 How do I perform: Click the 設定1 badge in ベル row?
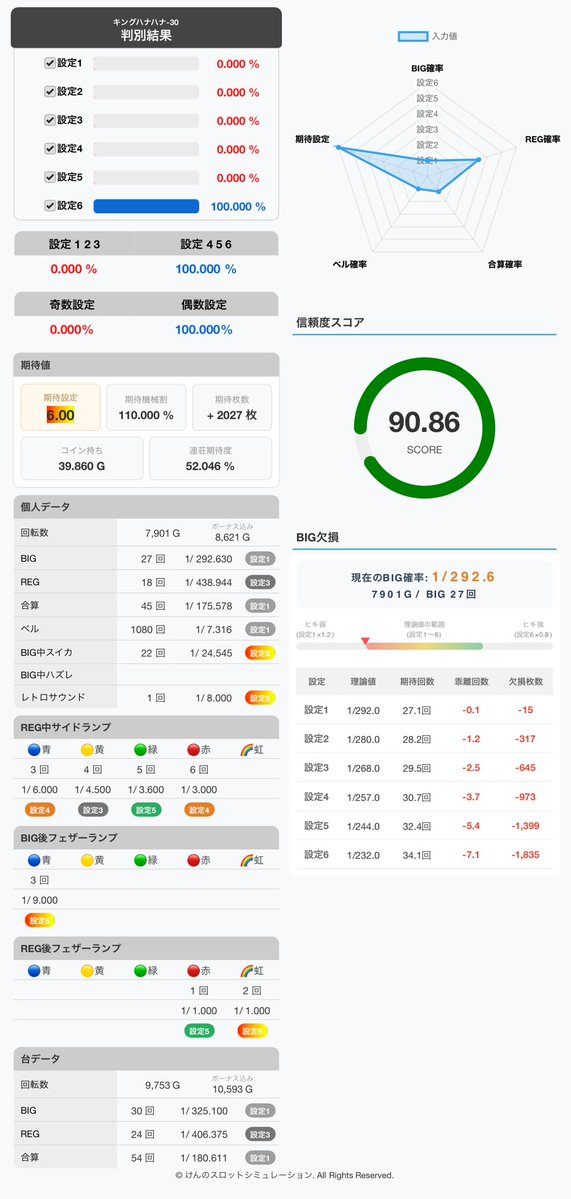coord(261,629)
